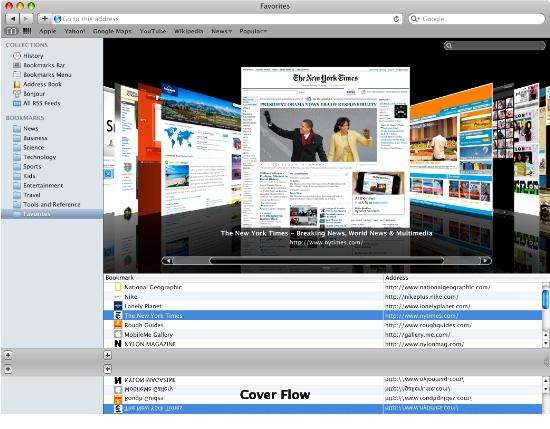Click Wikipedia in the bookmarks bar

tap(189, 31)
